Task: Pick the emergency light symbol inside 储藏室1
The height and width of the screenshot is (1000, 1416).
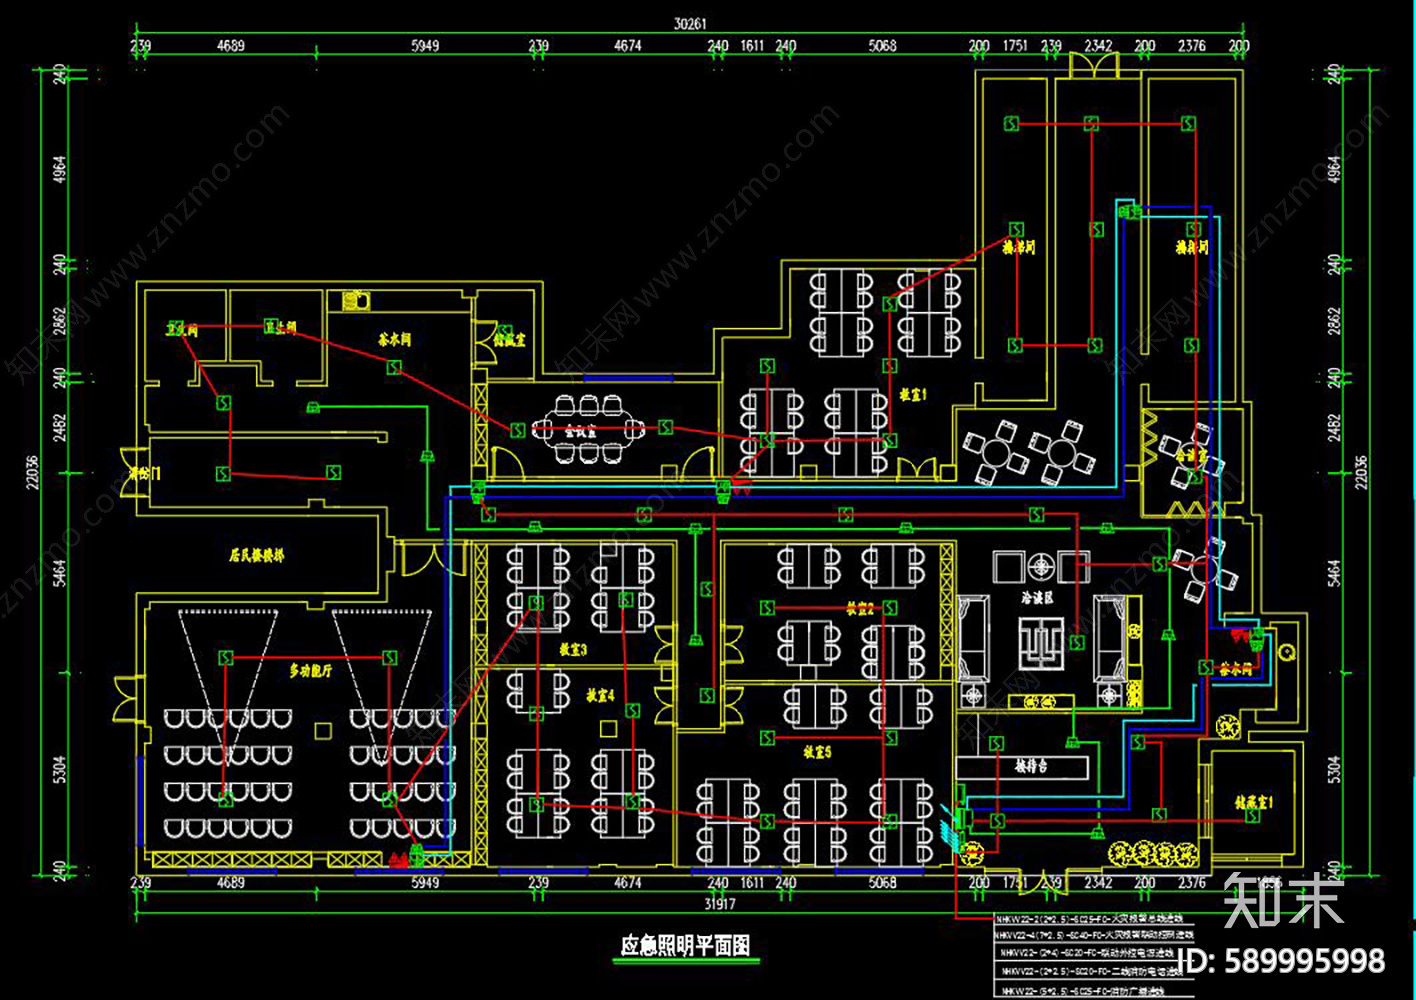Action: point(1252,816)
